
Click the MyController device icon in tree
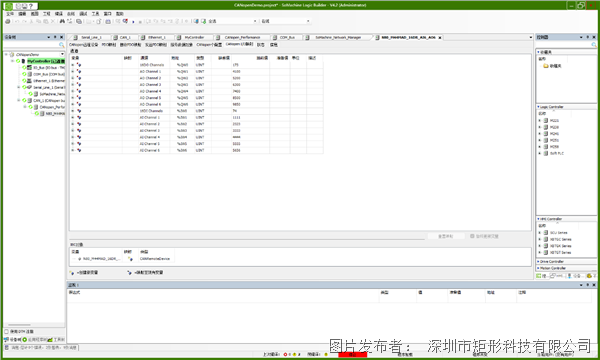(23, 61)
